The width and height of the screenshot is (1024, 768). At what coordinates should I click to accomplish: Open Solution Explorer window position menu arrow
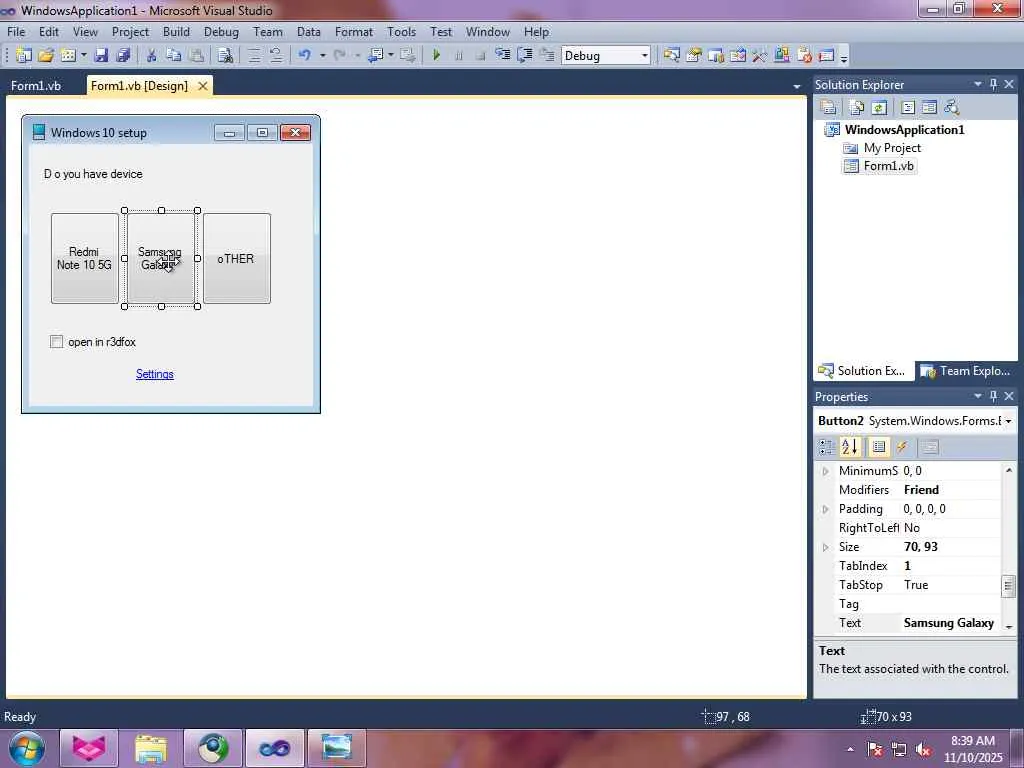pyautogui.click(x=978, y=84)
